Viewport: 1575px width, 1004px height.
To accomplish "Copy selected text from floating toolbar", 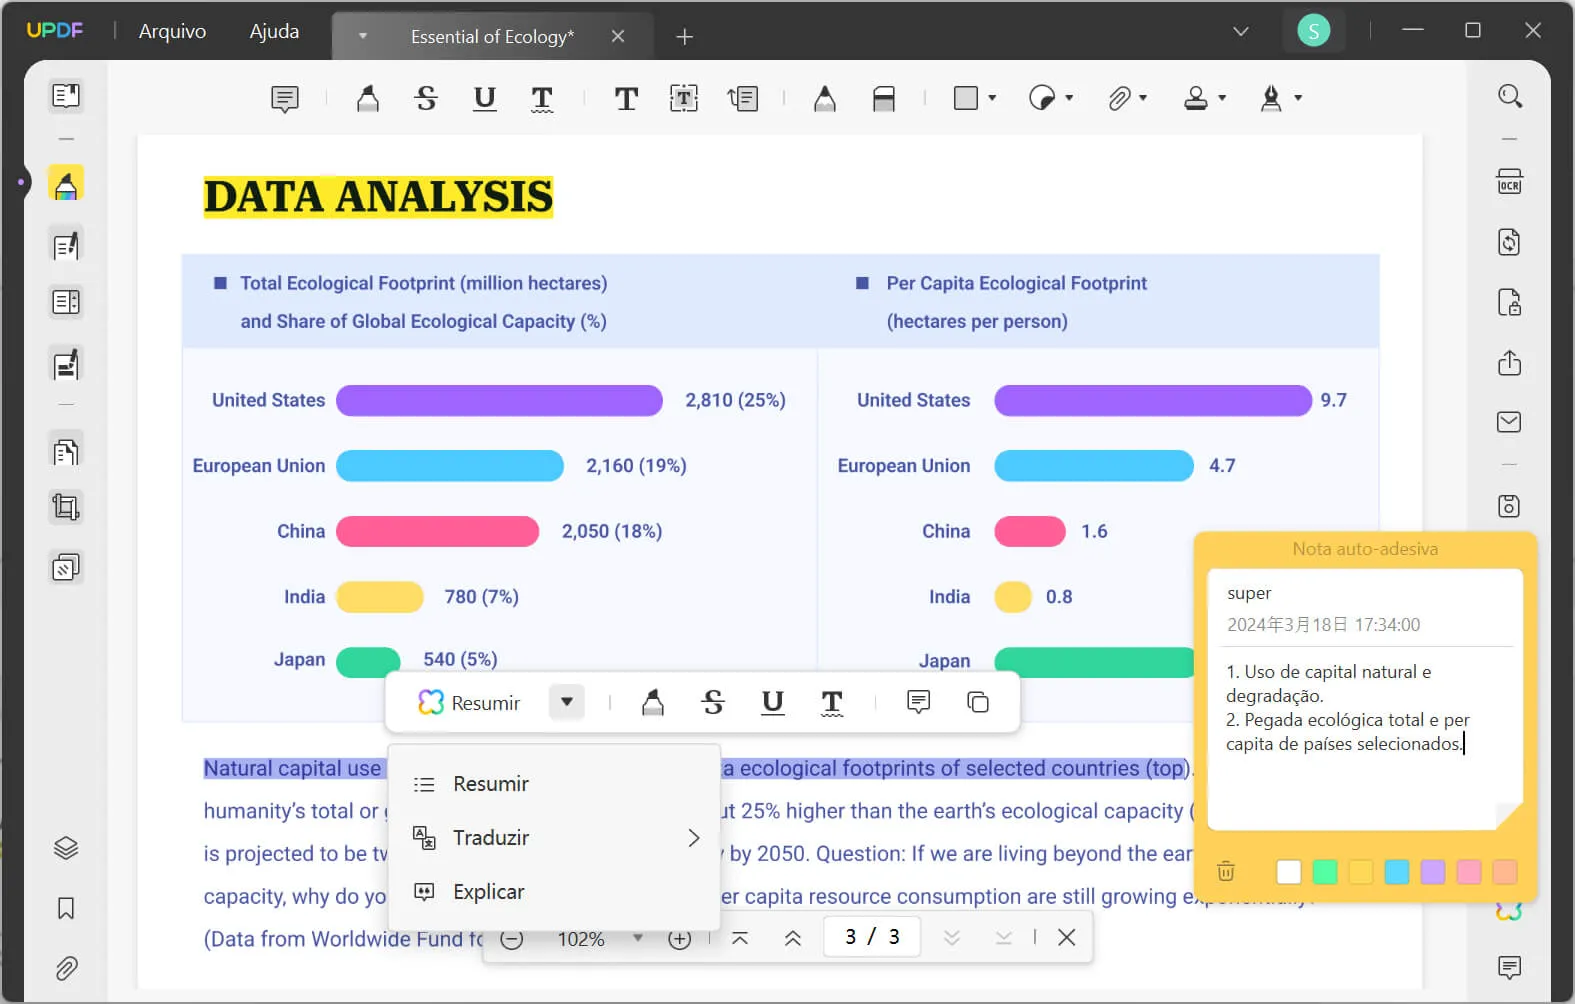I will coord(978,702).
